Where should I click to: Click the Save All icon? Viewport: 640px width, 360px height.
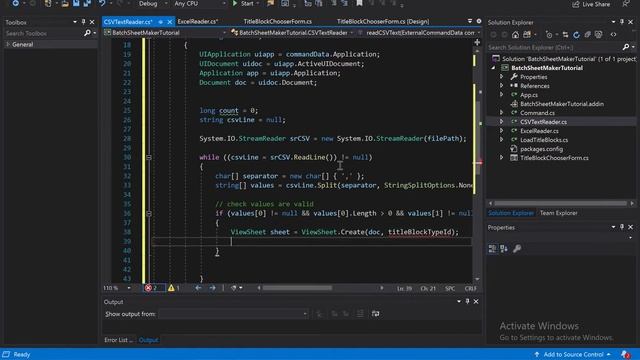87,3
